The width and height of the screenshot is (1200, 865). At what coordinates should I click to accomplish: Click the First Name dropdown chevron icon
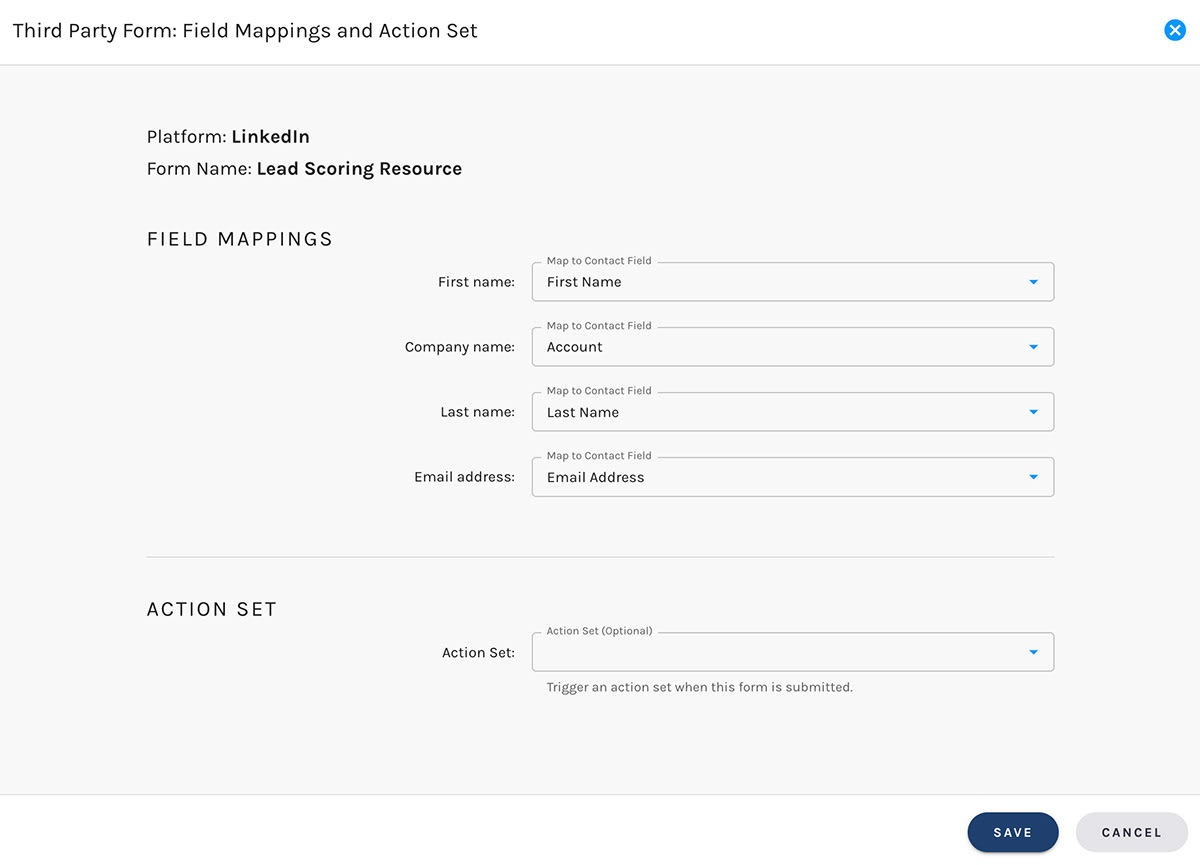coord(1033,282)
